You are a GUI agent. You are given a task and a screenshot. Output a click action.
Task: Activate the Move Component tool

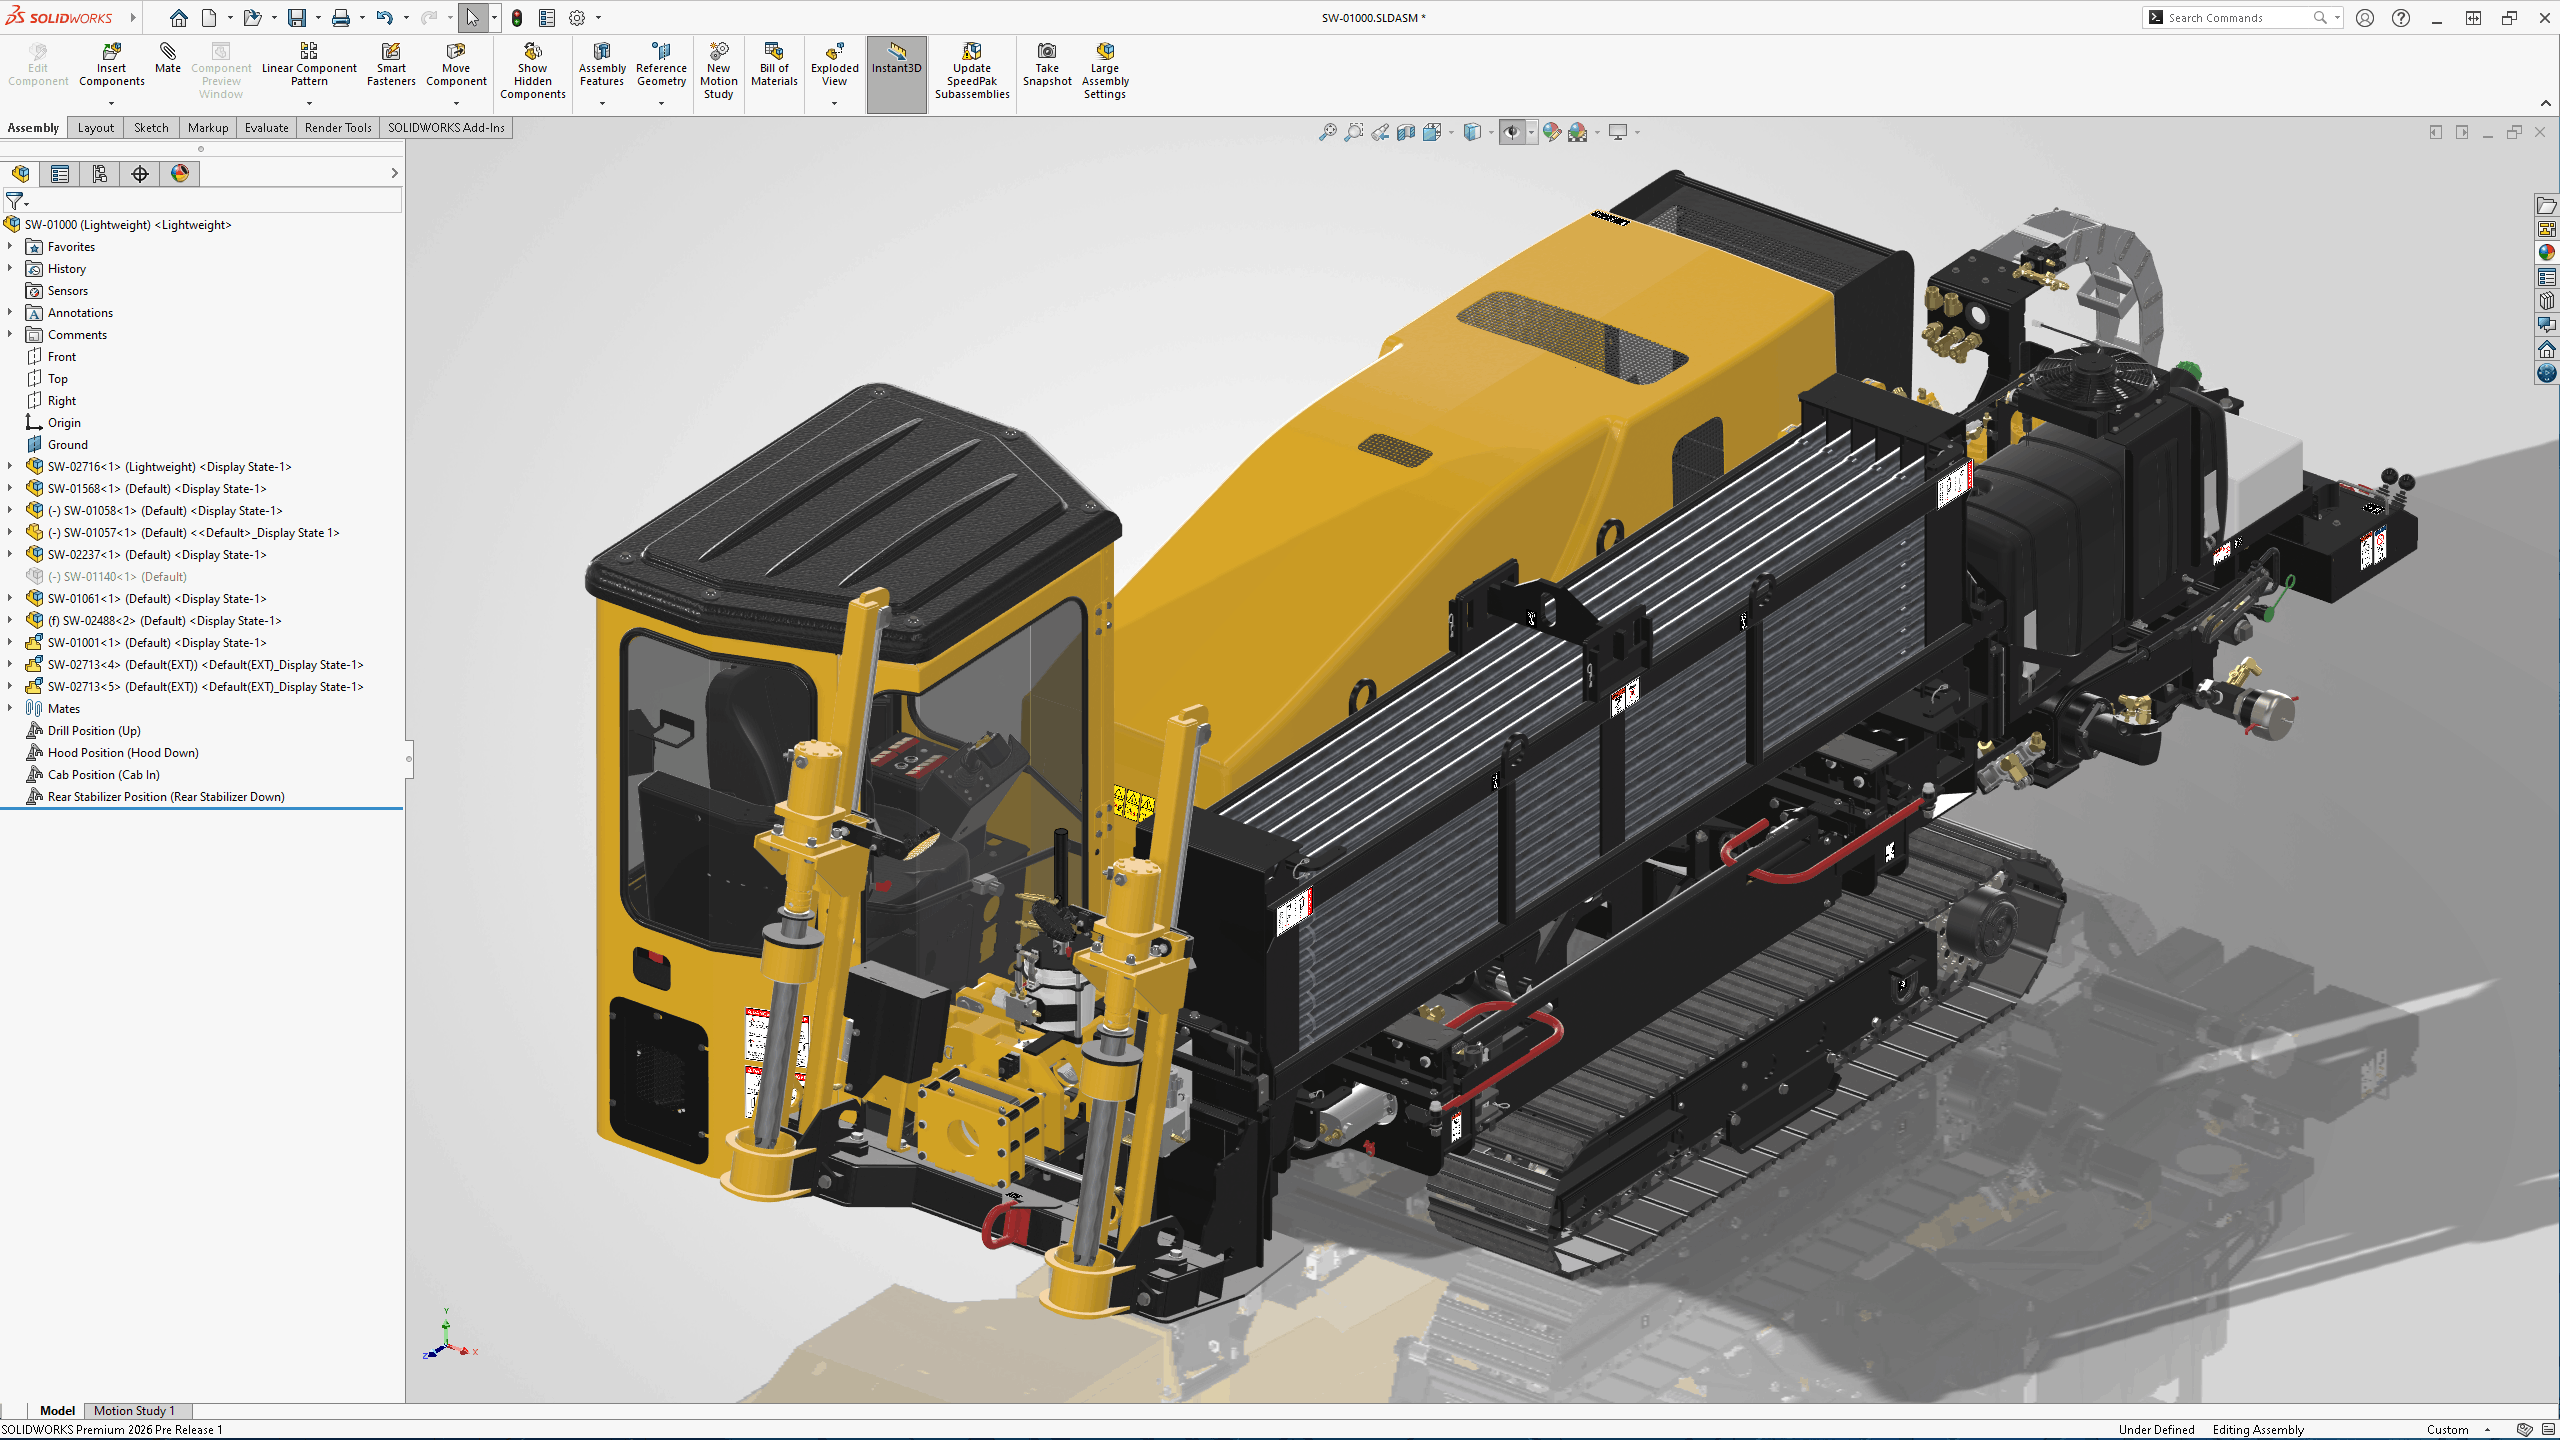click(456, 65)
